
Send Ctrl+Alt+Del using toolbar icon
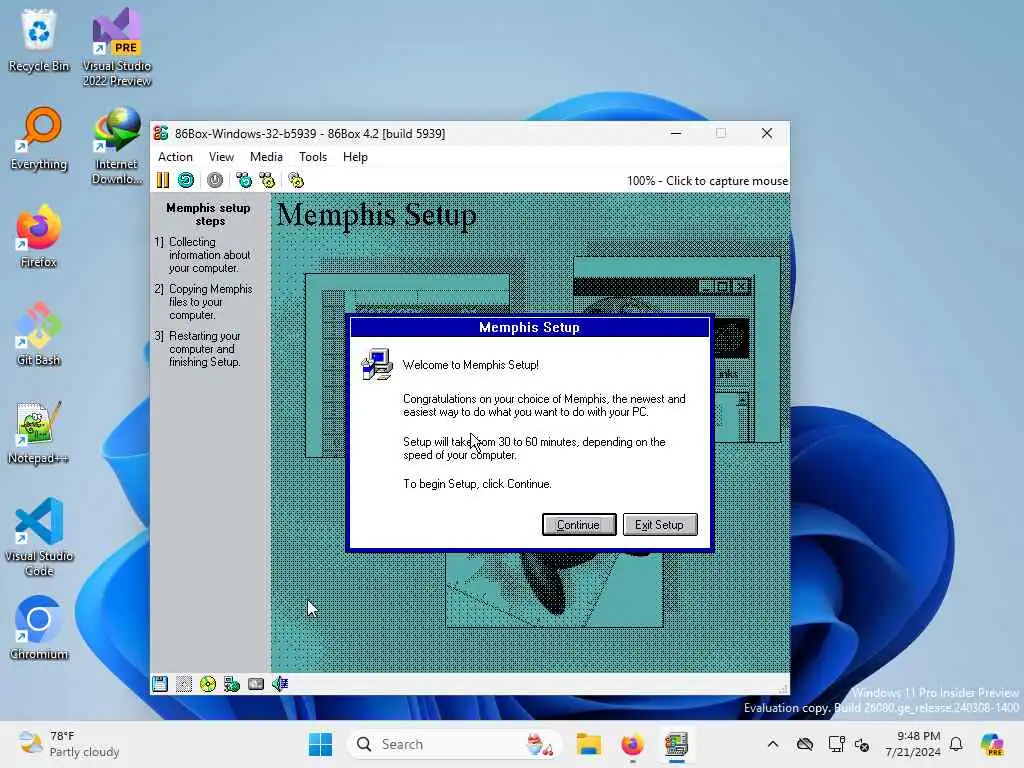pos(244,180)
